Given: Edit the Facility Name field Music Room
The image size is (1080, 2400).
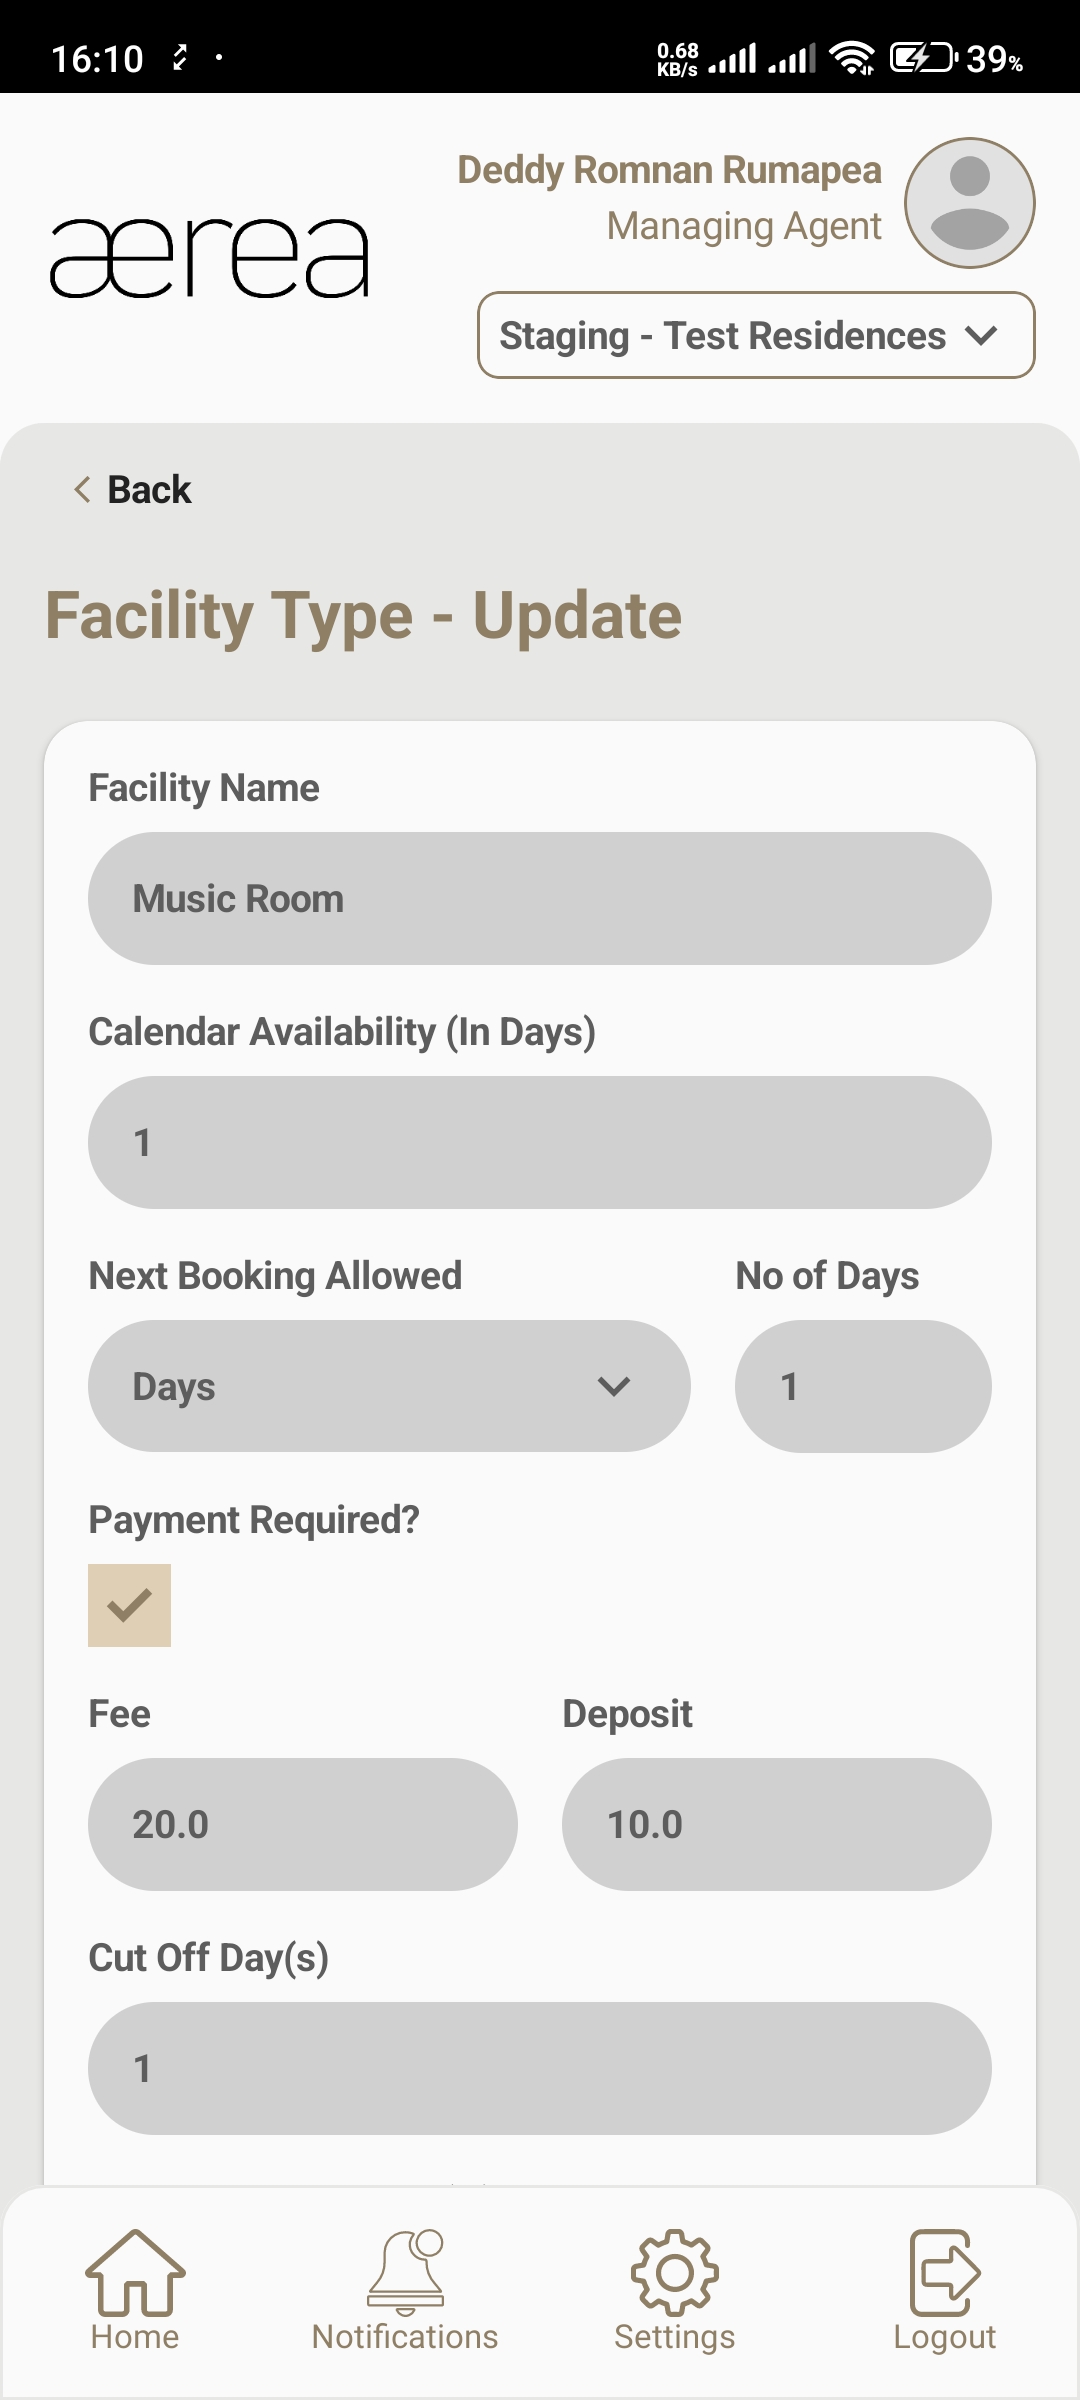Looking at the screenshot, I should (x=540, y=898).
